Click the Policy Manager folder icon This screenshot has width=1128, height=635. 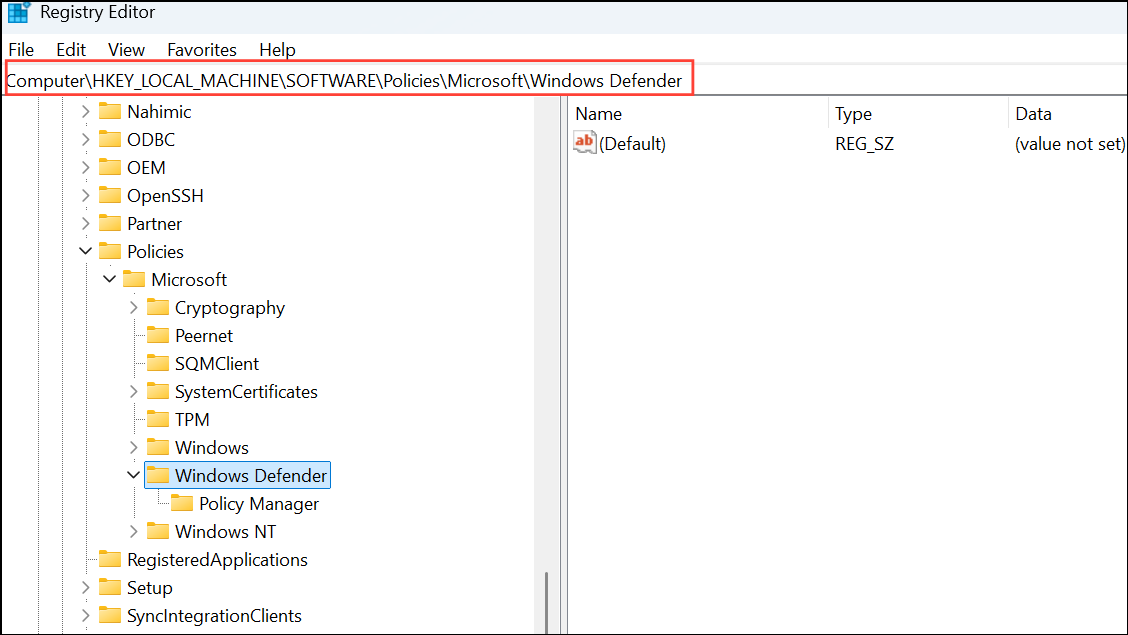[182, 503]
